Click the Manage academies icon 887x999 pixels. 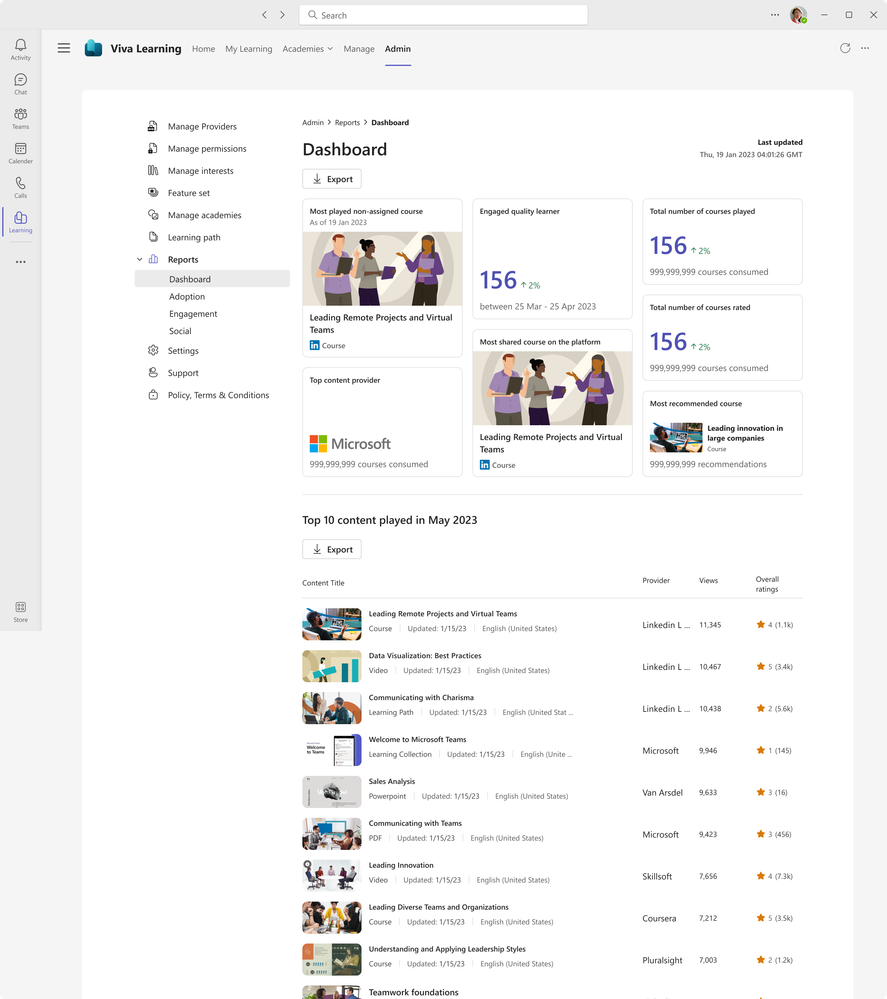pos(153,215)
